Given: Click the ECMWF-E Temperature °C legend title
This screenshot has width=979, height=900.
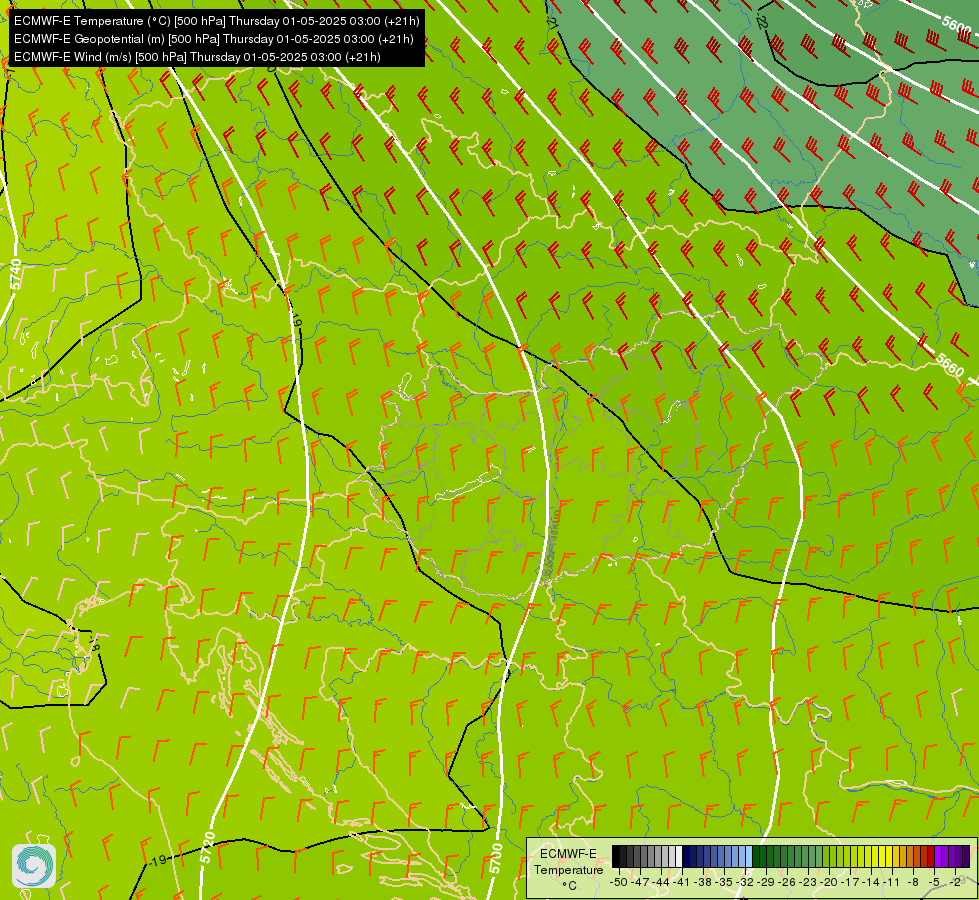Looking at the screenshot, I should click(x=569, y=869).
